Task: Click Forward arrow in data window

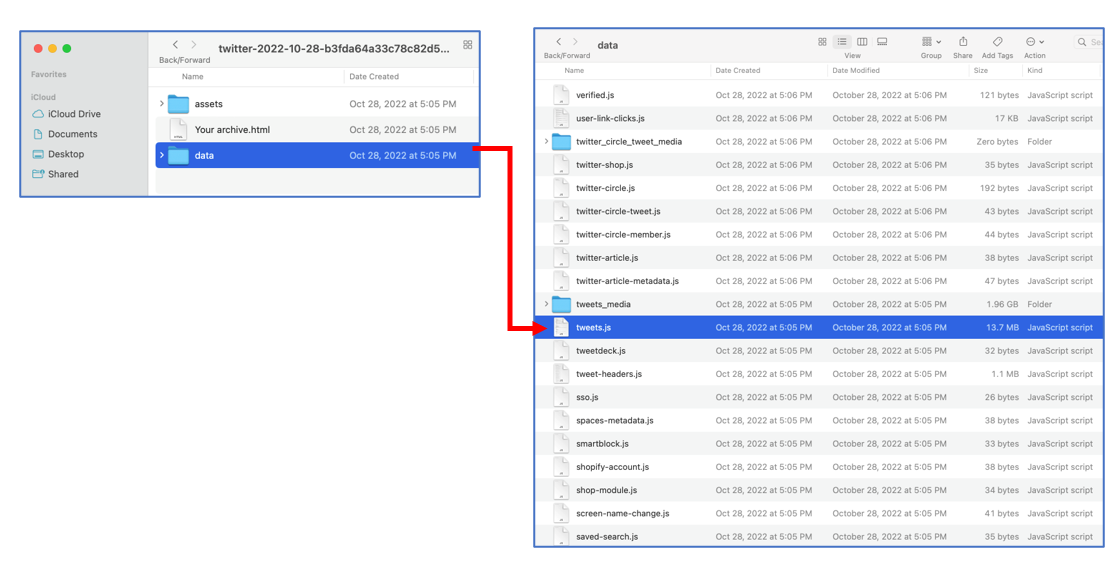Action: [x=575, y=42]
